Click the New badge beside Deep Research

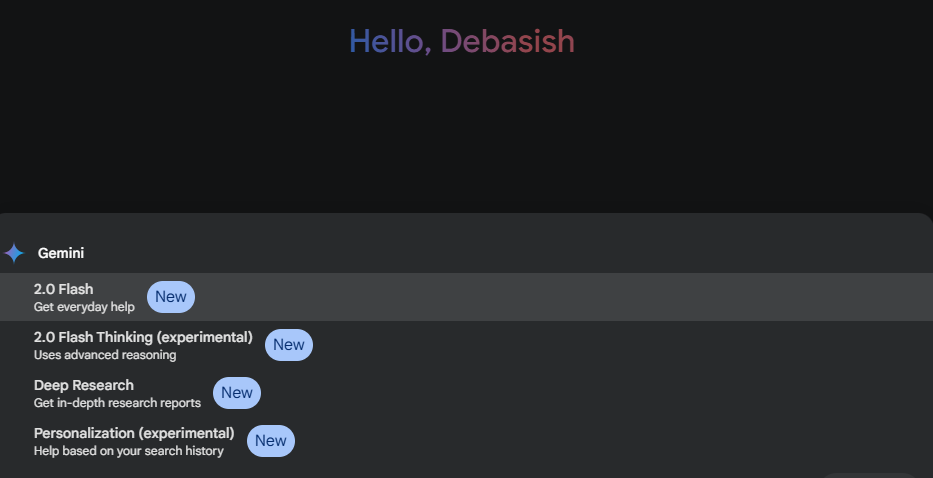(x=237, y=393)
